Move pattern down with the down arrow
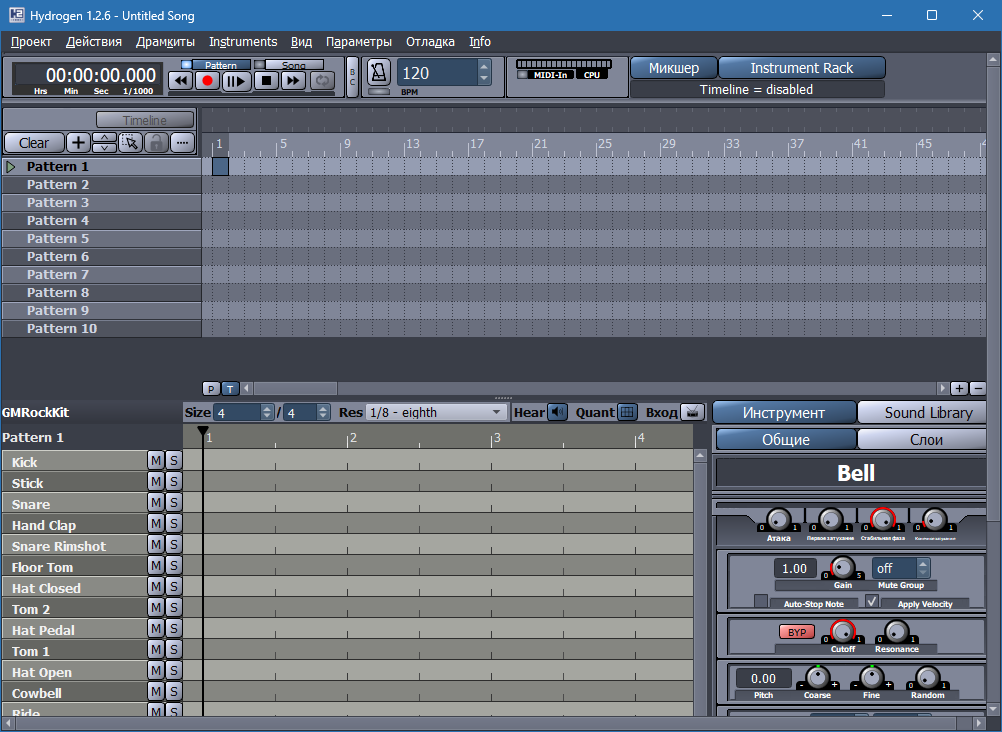The height and width of the screenshot is (732, 1002). (x=104, y=148)
